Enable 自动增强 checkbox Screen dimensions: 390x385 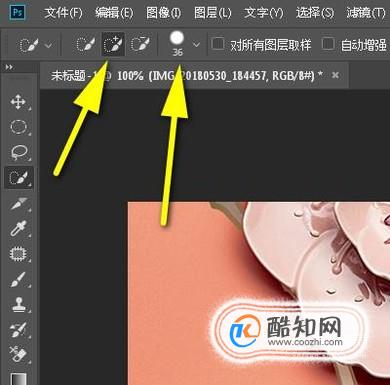point(328,44)
